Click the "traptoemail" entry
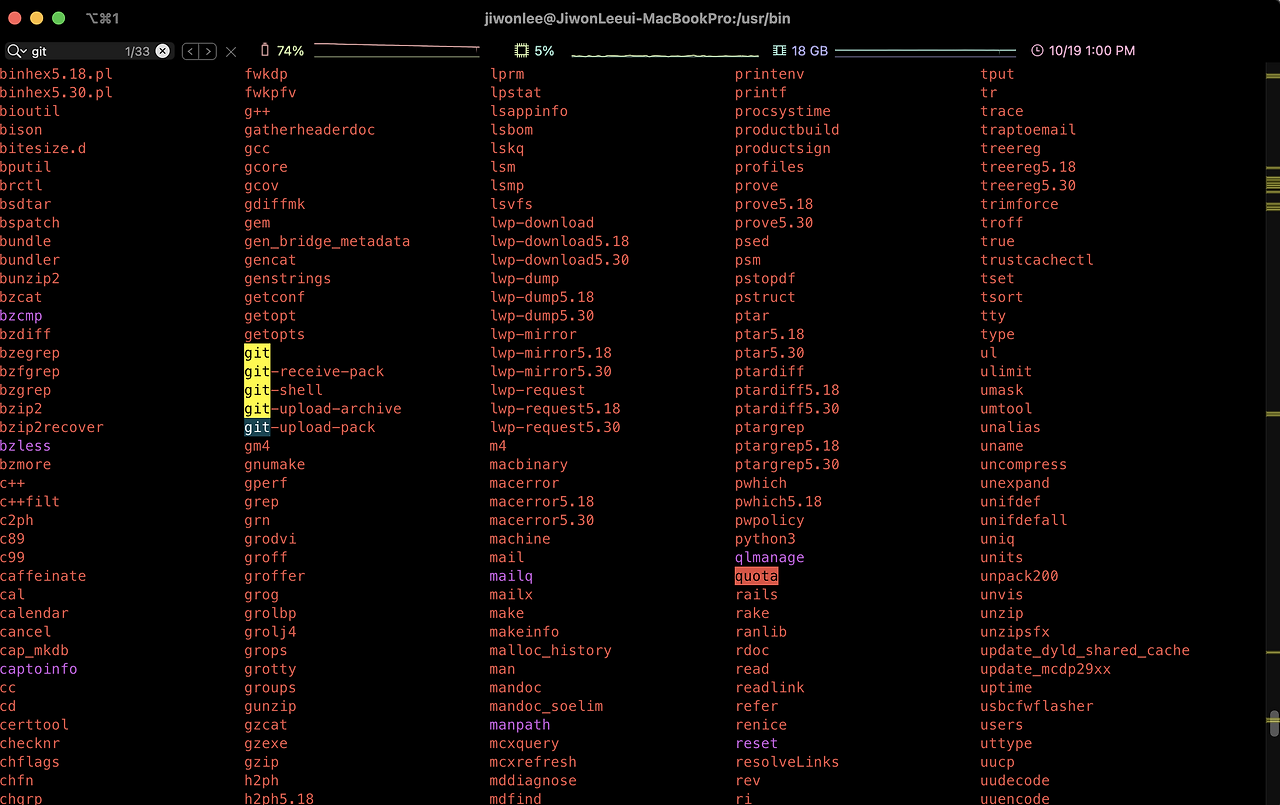 (x=1028, y=130)
